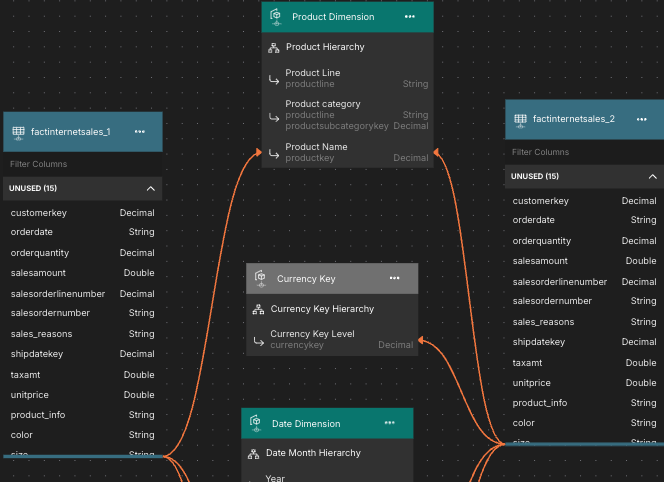Click the Product Dimension cube icon

click(x=276, y=17)
